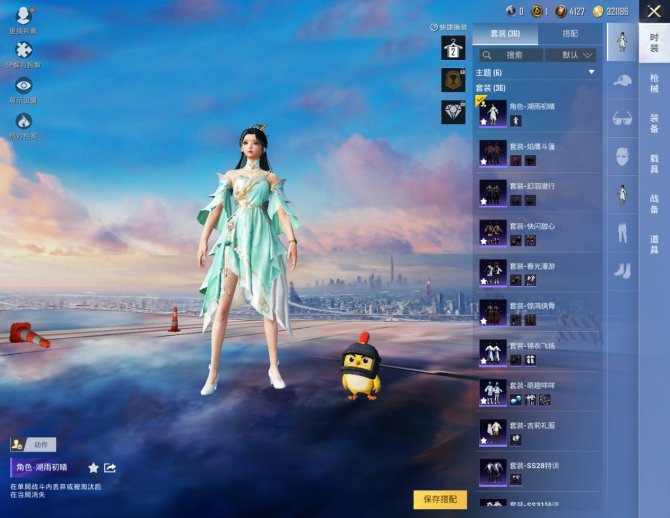This screenshot has height=518, width=670.
Task: Open the 枪械 firearms menu
Action: [x=654, y=83]
